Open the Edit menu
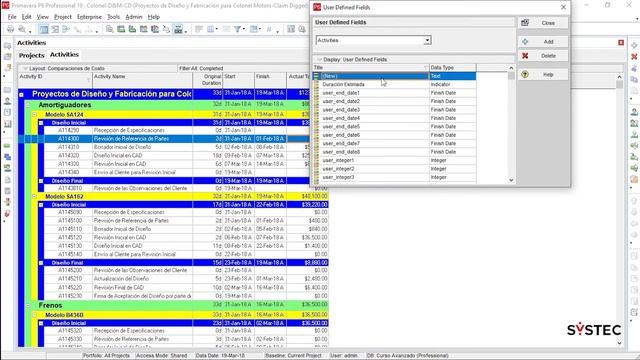Image resolution: width=640 pixels, height=360 pixels. [27, 17]
